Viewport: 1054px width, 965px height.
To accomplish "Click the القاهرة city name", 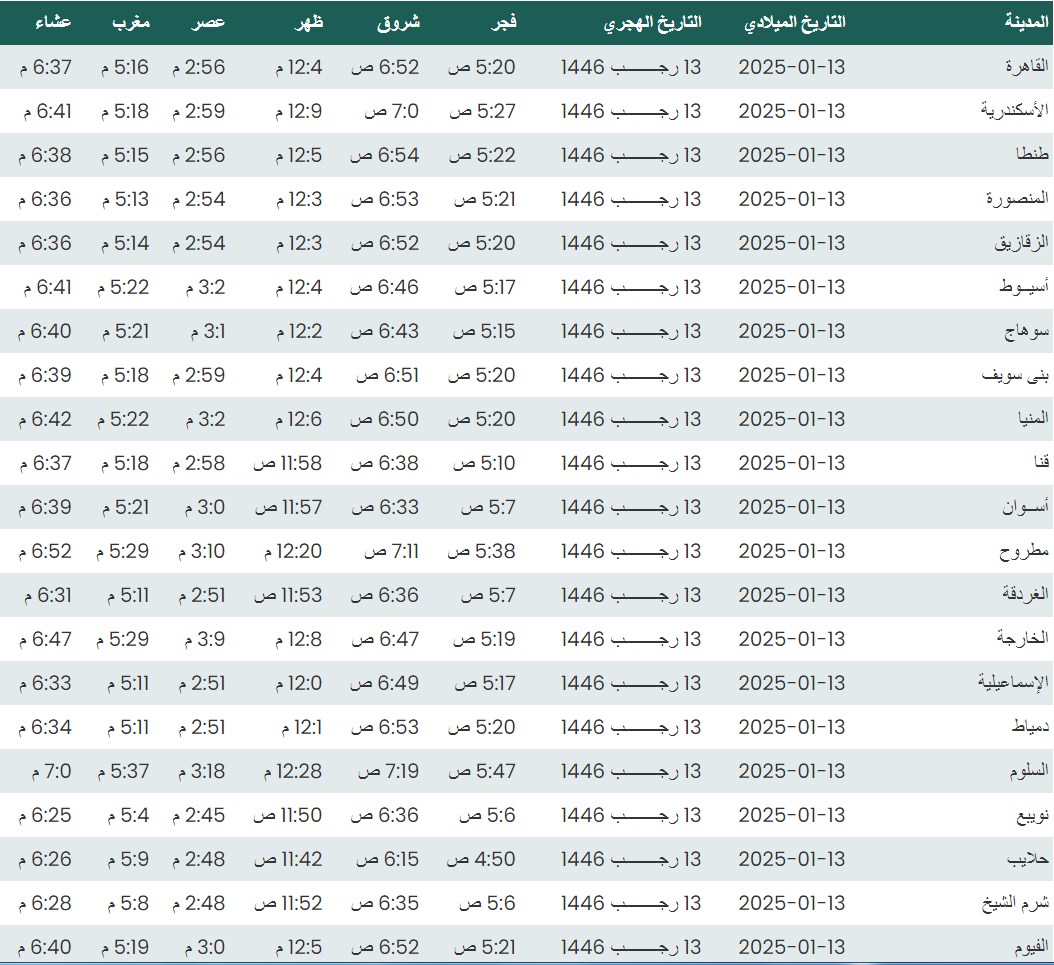I will (x=1025, y=67).
